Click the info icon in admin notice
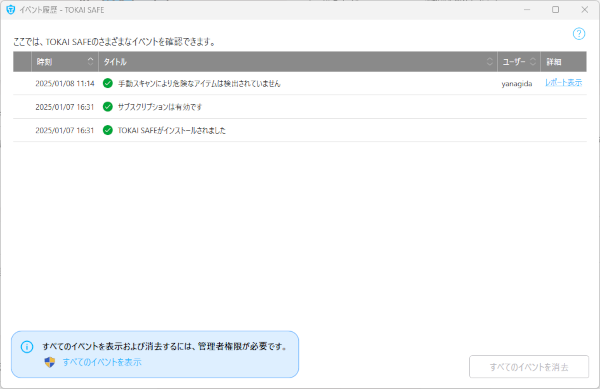The width and height of the screenshot is (600, 389). click(27, 347)
